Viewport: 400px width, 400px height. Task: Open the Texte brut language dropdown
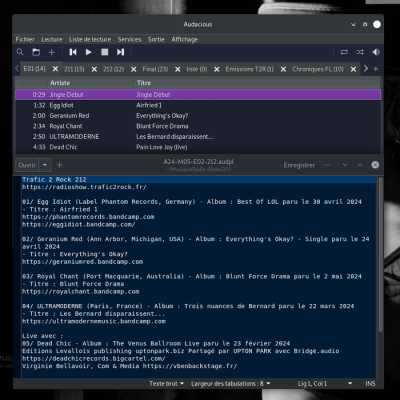pos(166,384)
